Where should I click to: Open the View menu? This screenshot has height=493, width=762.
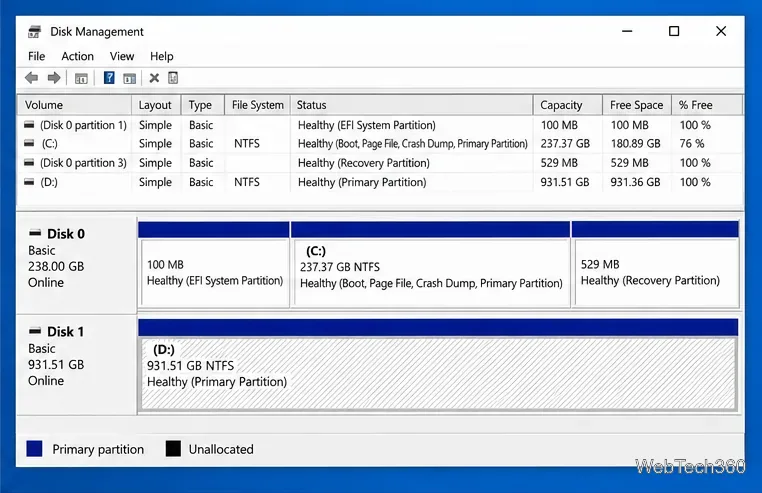pyautogui.click(x=121, y=56)
